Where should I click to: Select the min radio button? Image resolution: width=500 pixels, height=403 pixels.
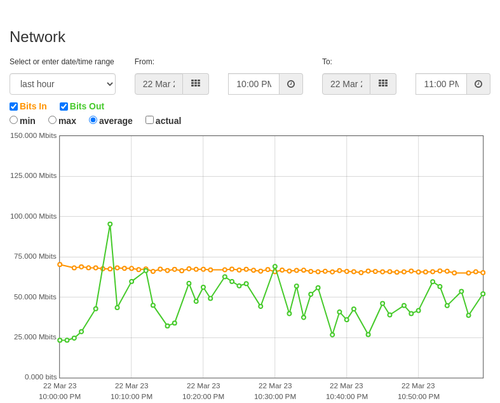[x=14, y=120]
